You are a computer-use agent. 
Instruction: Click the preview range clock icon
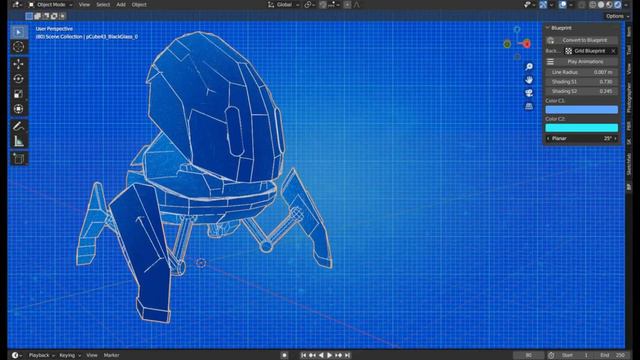coord(551,355)
